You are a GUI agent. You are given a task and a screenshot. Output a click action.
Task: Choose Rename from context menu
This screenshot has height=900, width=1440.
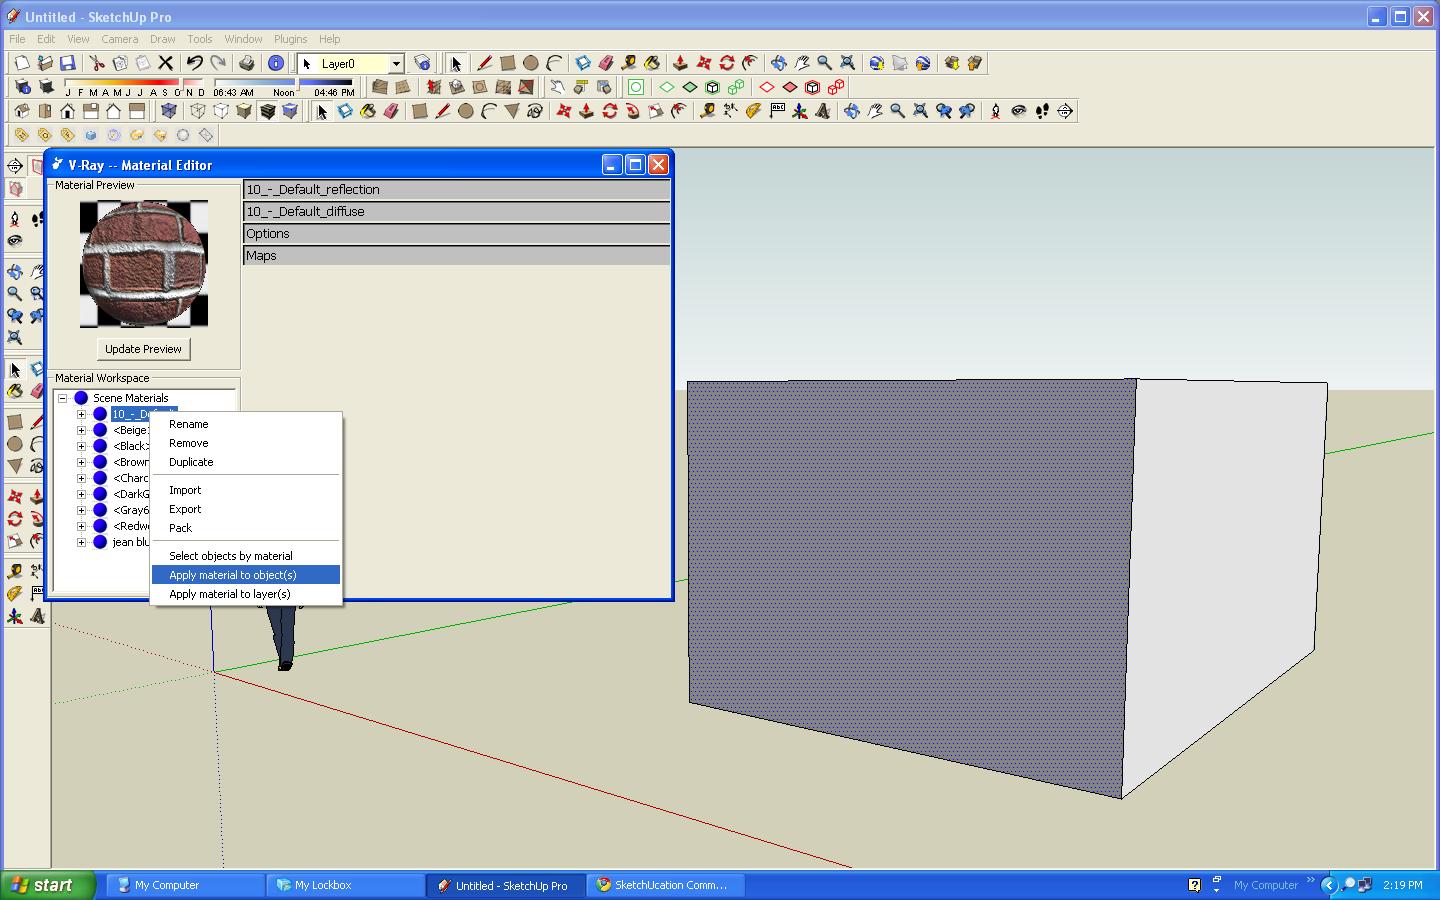pos(246,424)
